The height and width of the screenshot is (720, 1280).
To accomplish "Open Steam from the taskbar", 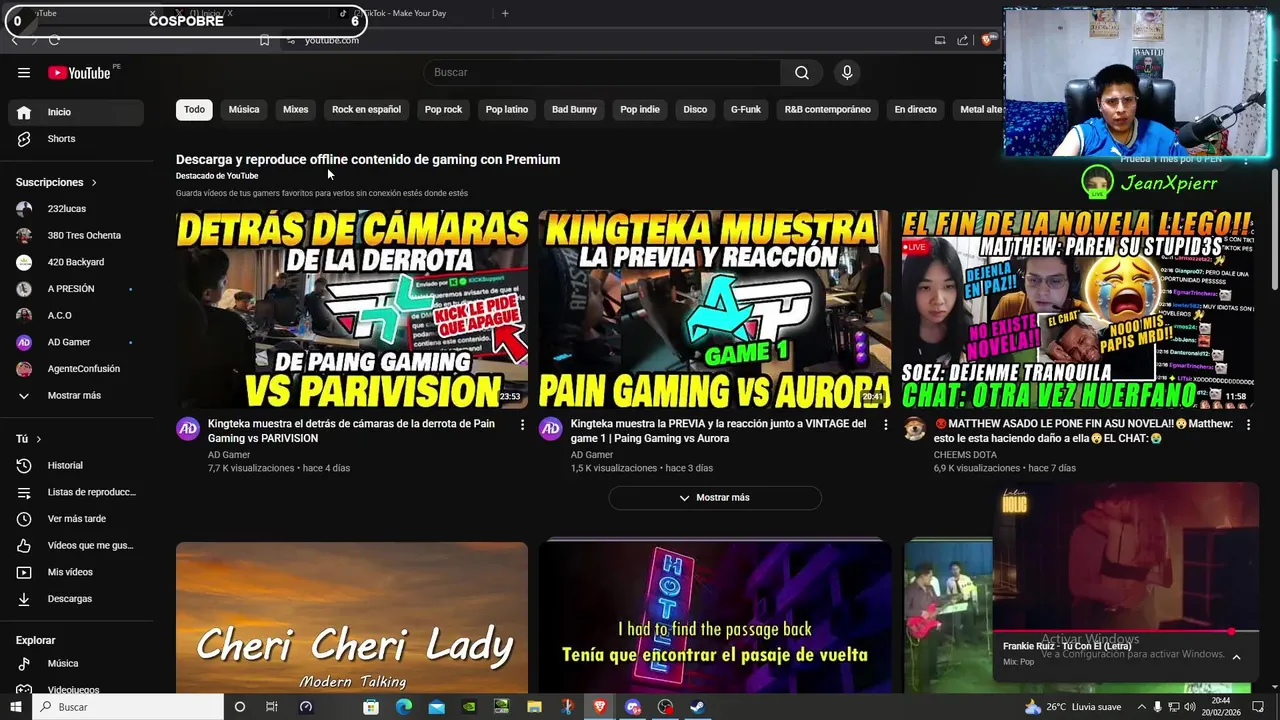I will click(698, 707).
